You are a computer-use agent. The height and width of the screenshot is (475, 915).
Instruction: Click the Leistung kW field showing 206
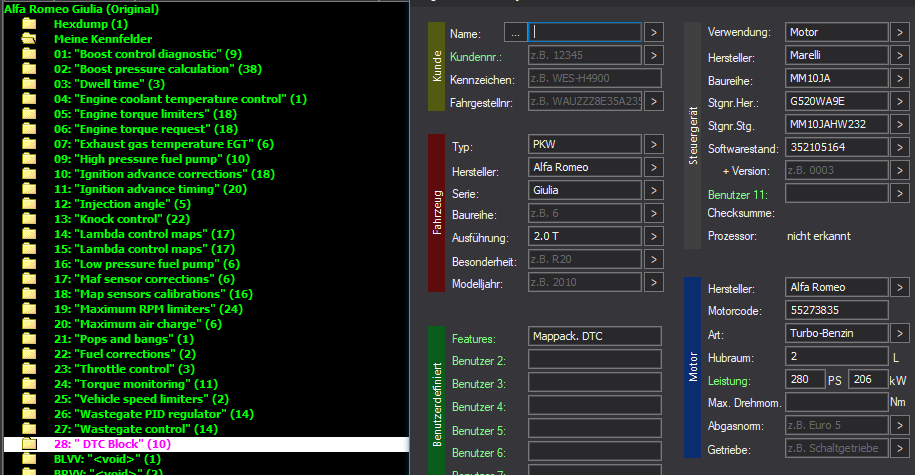pos(868,379)
